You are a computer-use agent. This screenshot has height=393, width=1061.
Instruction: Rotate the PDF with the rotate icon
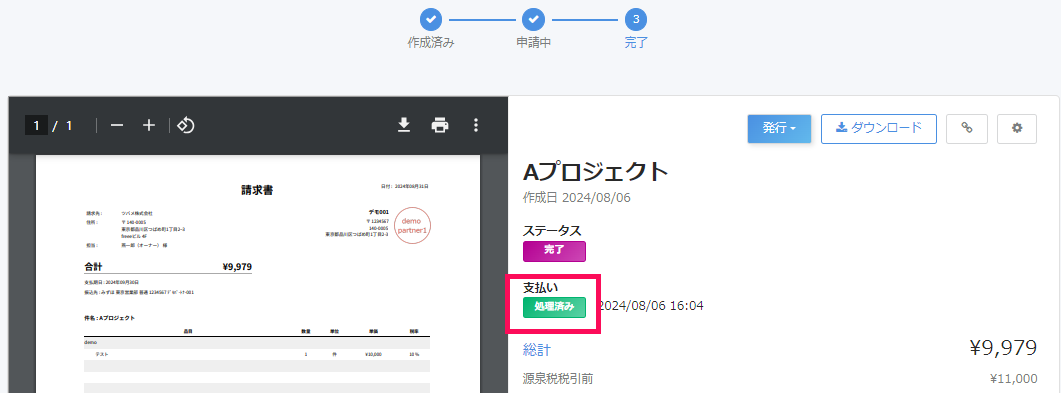point(185,126)
